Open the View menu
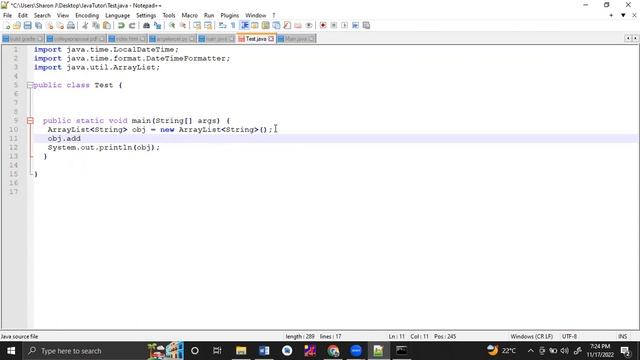 62,16
